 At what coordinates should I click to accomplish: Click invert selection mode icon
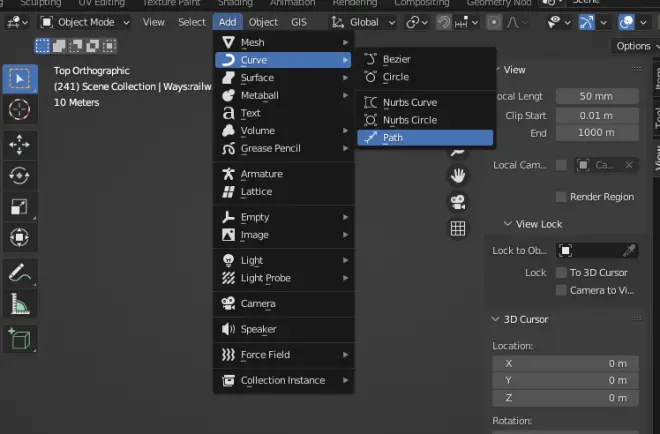click(x=92, y=45)
